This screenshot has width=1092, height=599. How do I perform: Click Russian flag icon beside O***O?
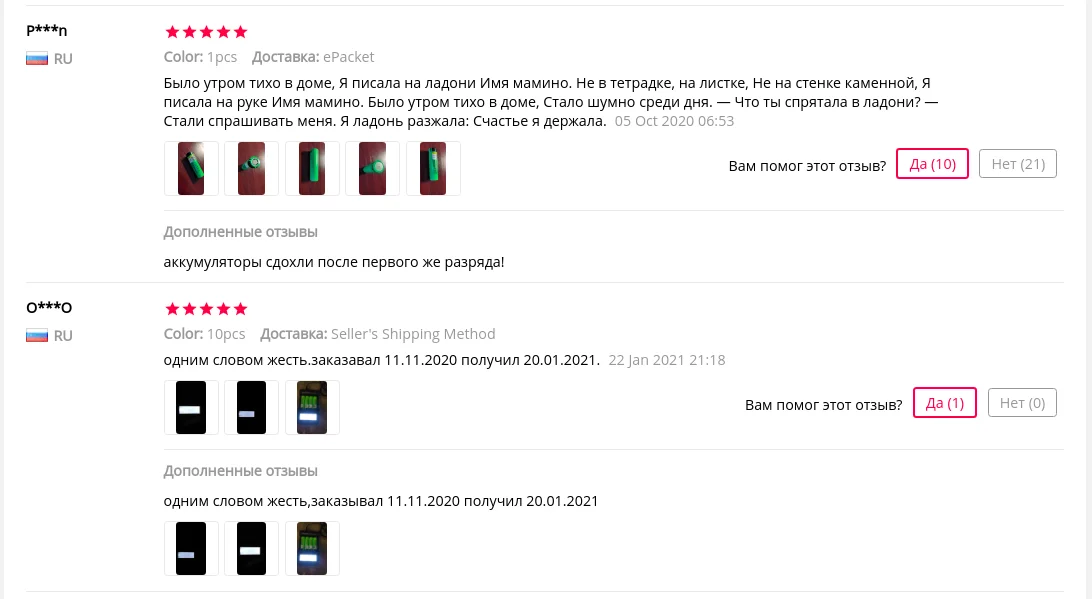pos(37,336)
